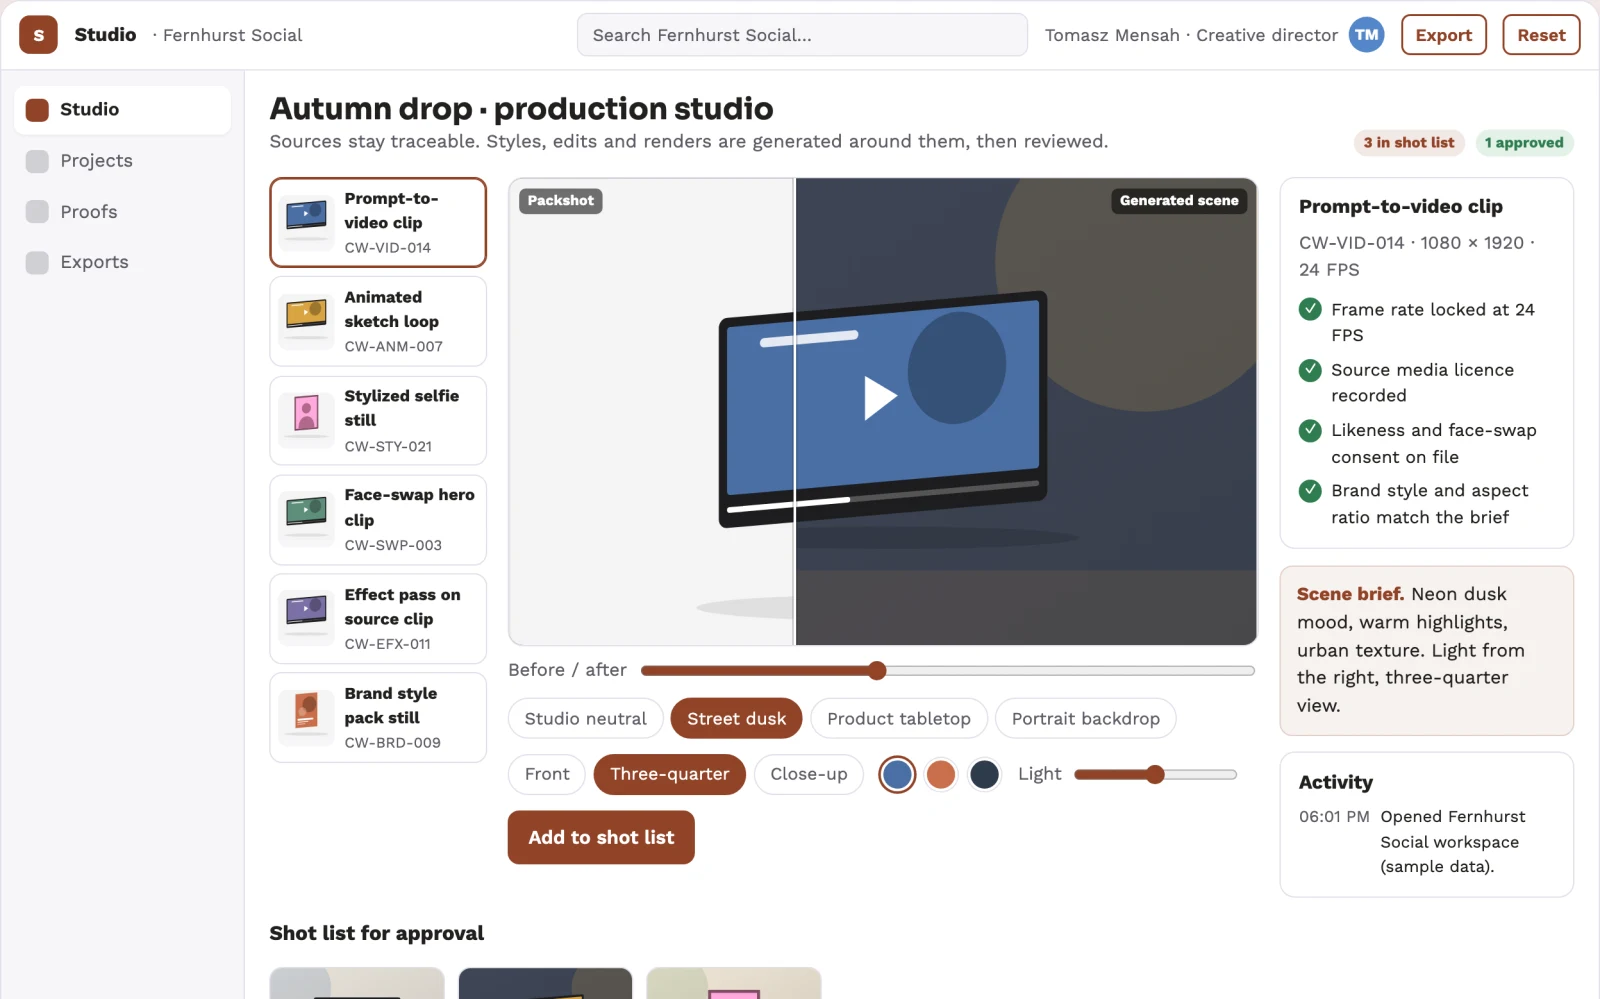Select the Street dusk scene preset
This screenshot has width=1600, height=999.
pos(737,718)
